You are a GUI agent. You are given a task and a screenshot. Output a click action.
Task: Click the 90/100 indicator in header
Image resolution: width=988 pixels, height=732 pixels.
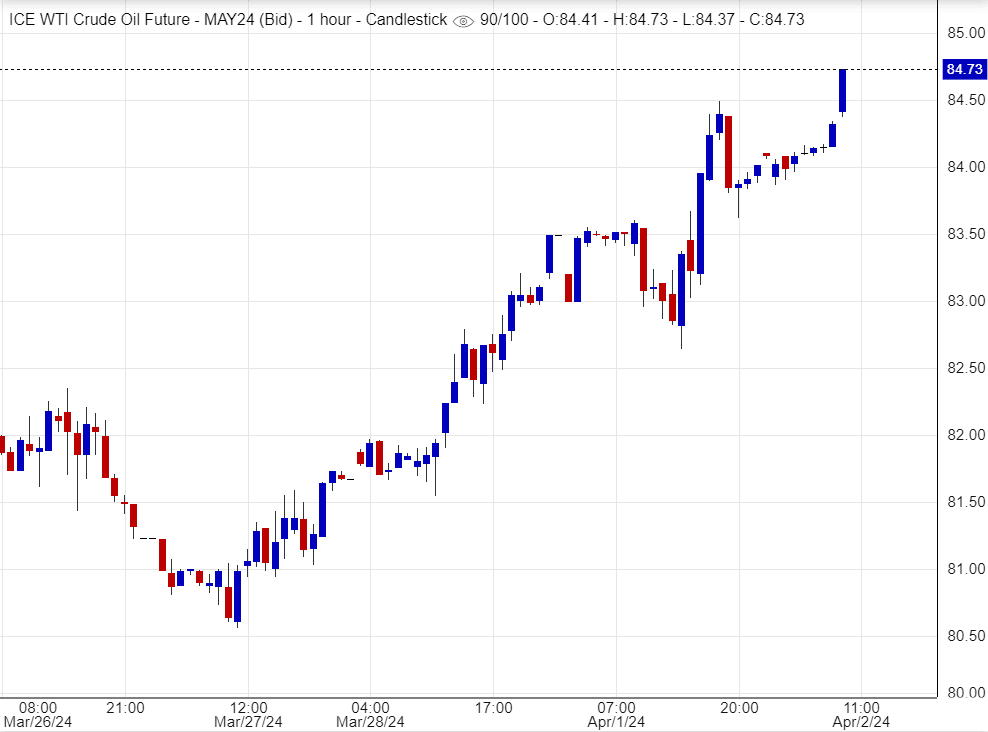505,20
